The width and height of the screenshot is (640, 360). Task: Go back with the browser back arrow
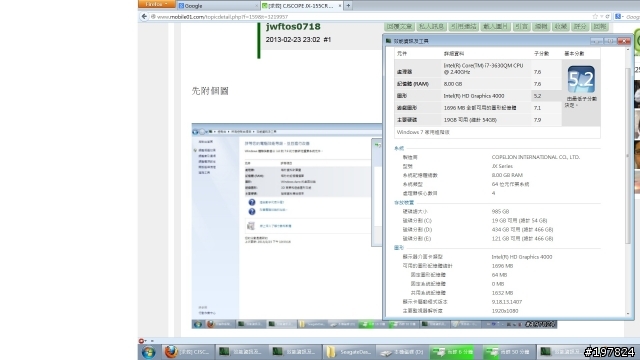pyautogui.click(x=144, y=16)
